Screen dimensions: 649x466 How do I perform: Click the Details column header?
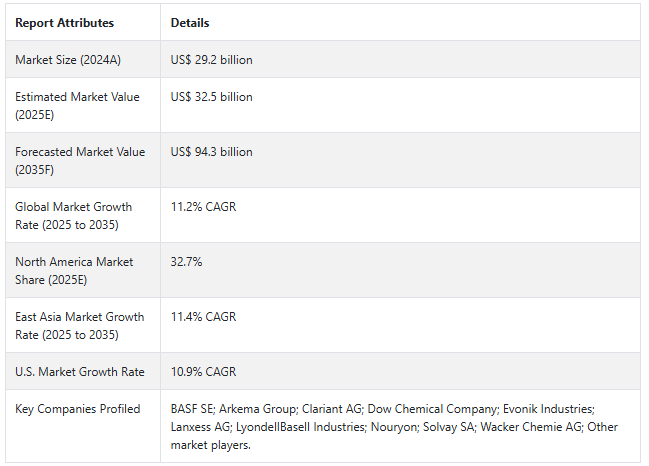click(190, 22)
